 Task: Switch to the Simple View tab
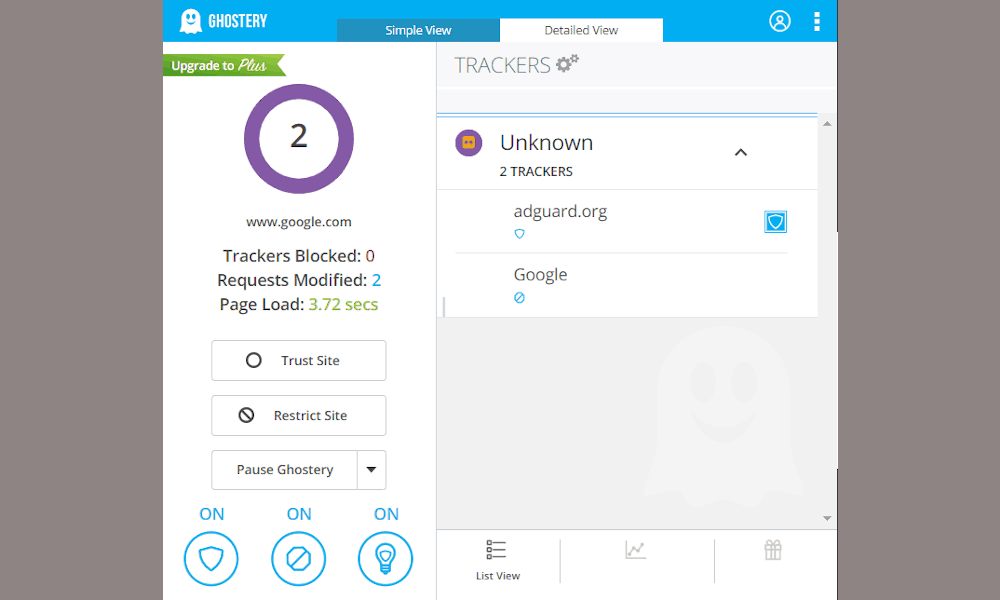(x=418, y=30)
